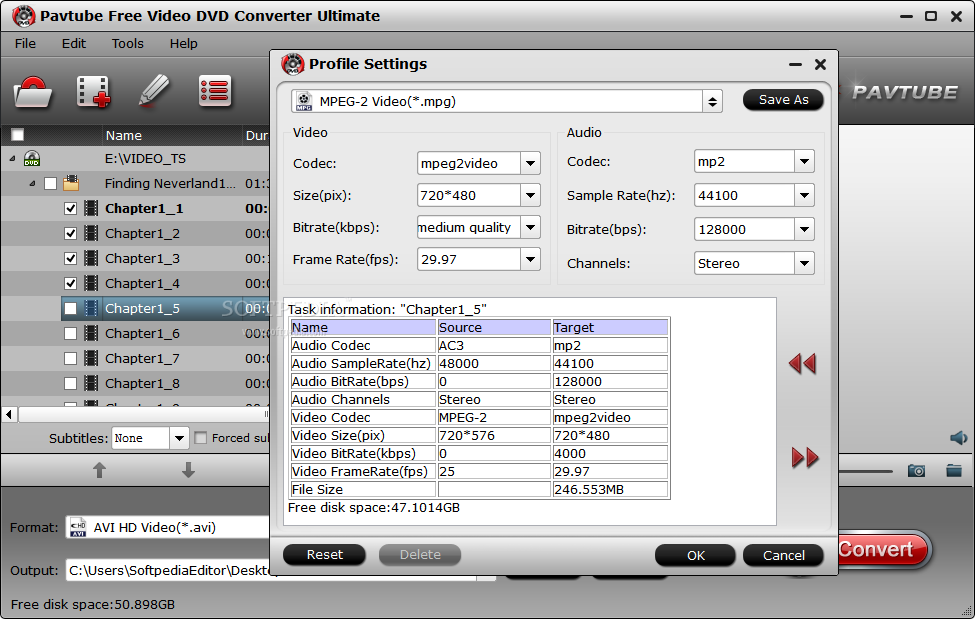Click the folder icon beside Finding Neverland
The height and width of the screenshot is (619, 975).
(x=71, y=183)
